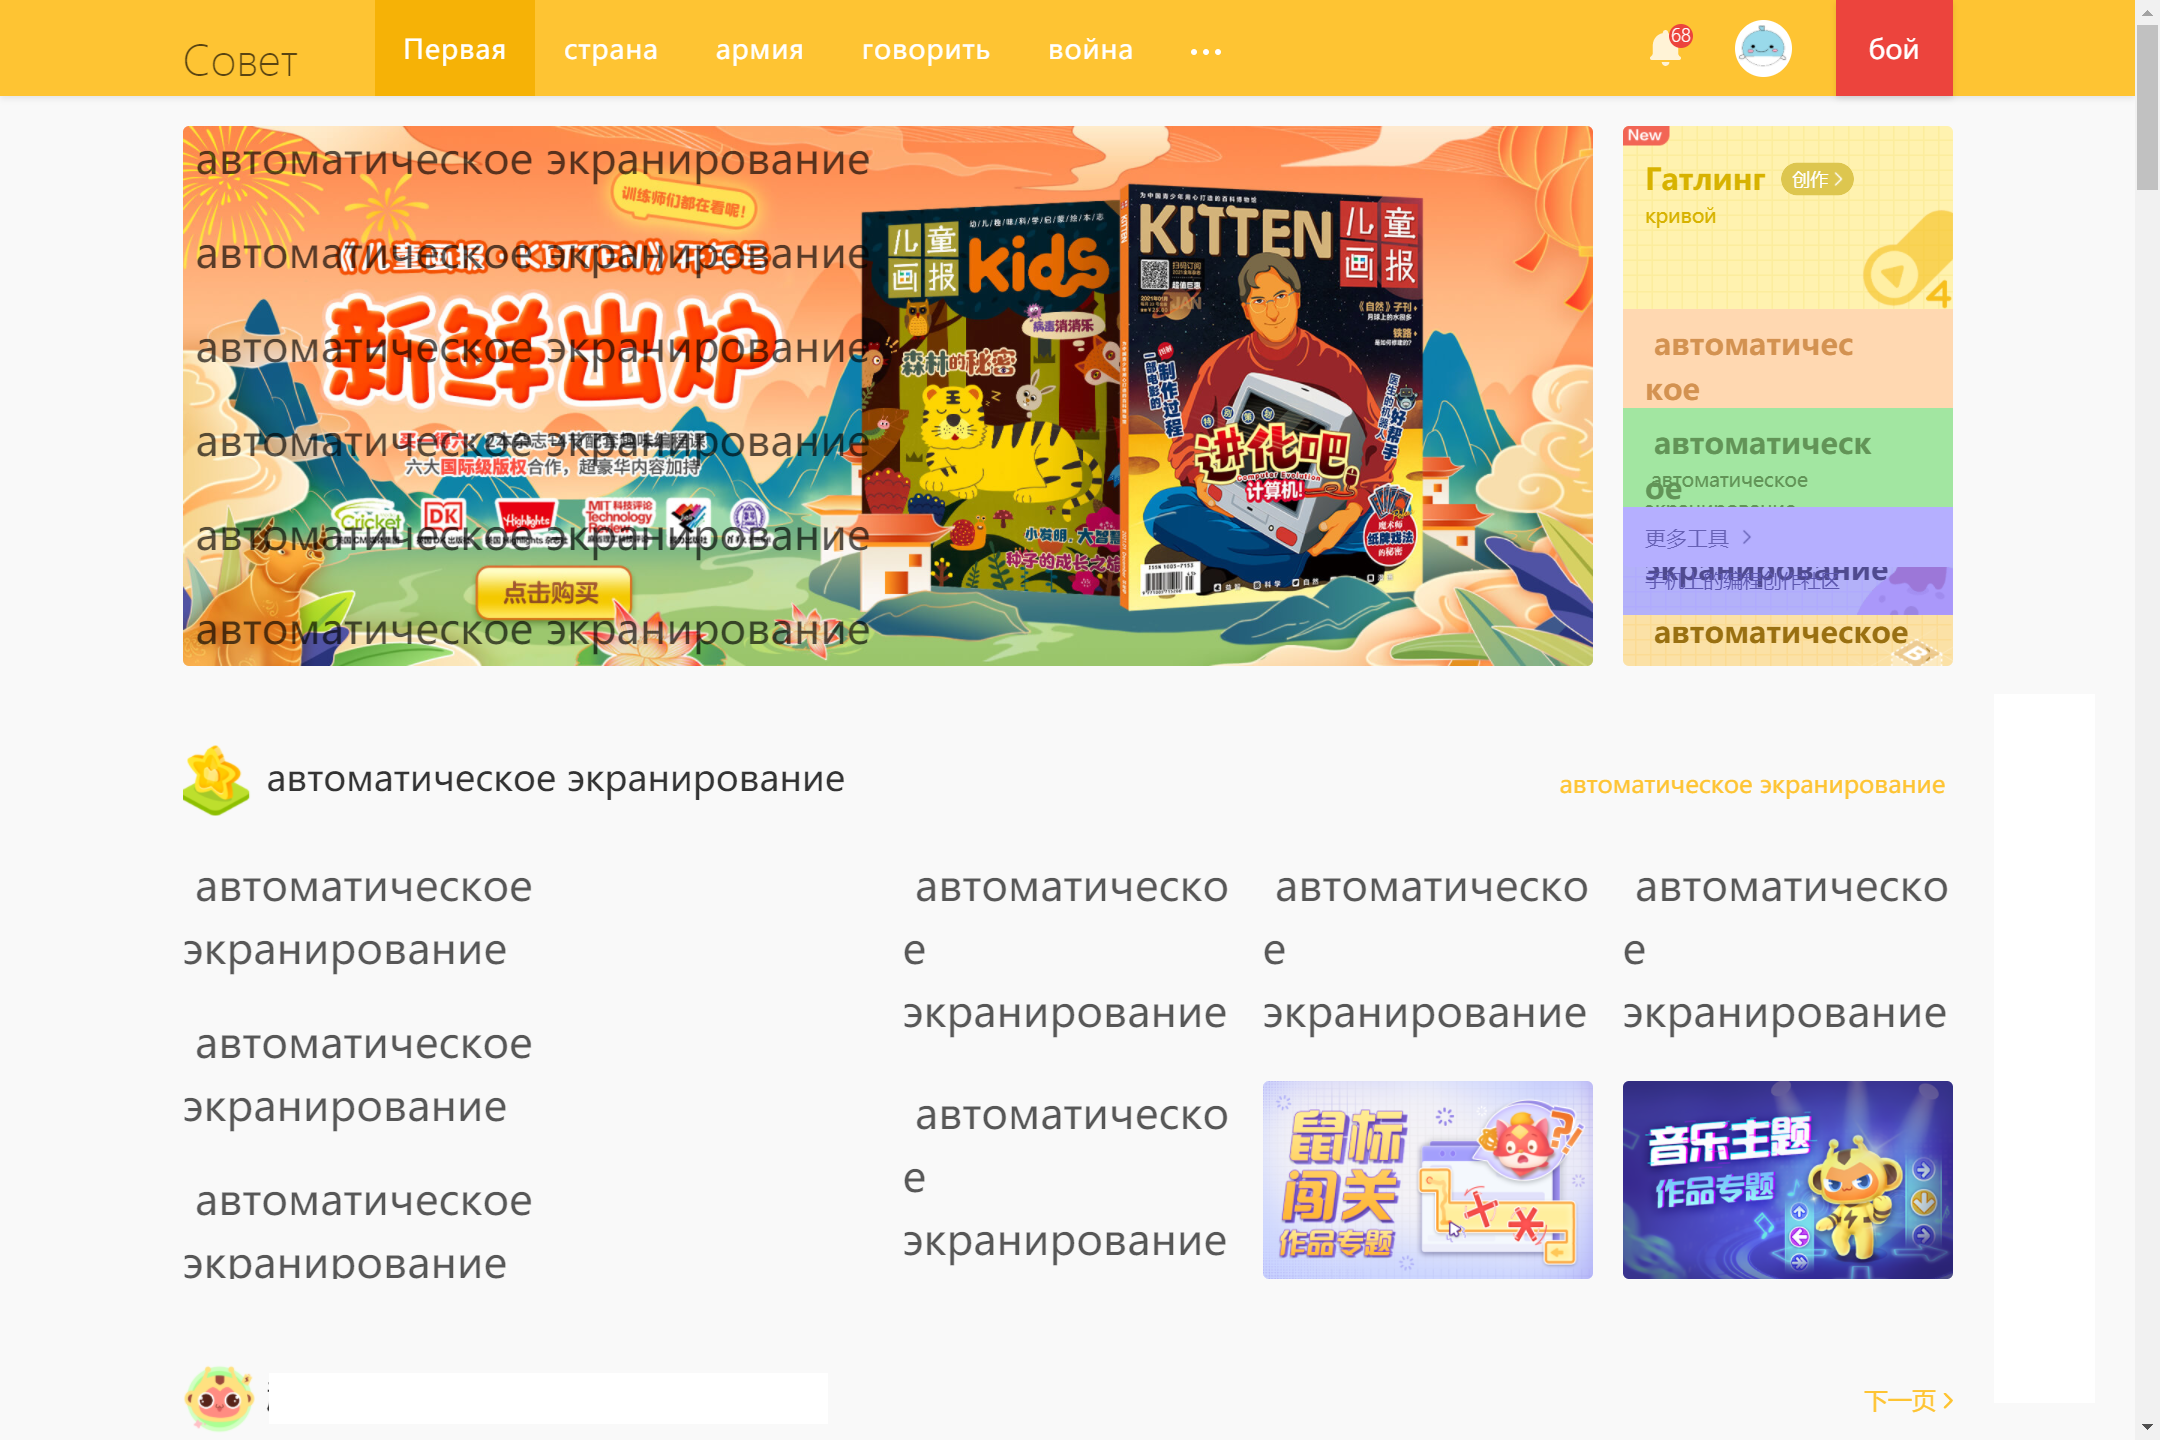
Task: Open the война navigation tab
Action: click(x=1091, y=49)
